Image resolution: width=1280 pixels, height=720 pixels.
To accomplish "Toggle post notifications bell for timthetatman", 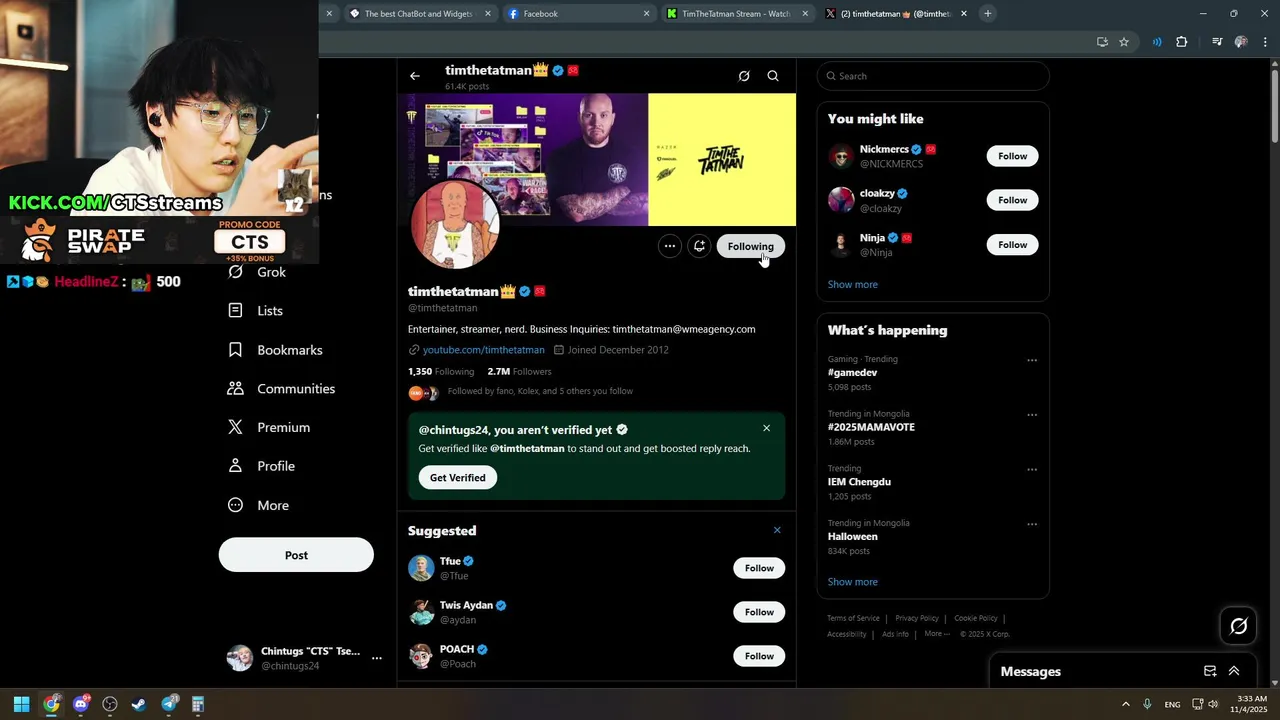I will pos(700,246).
